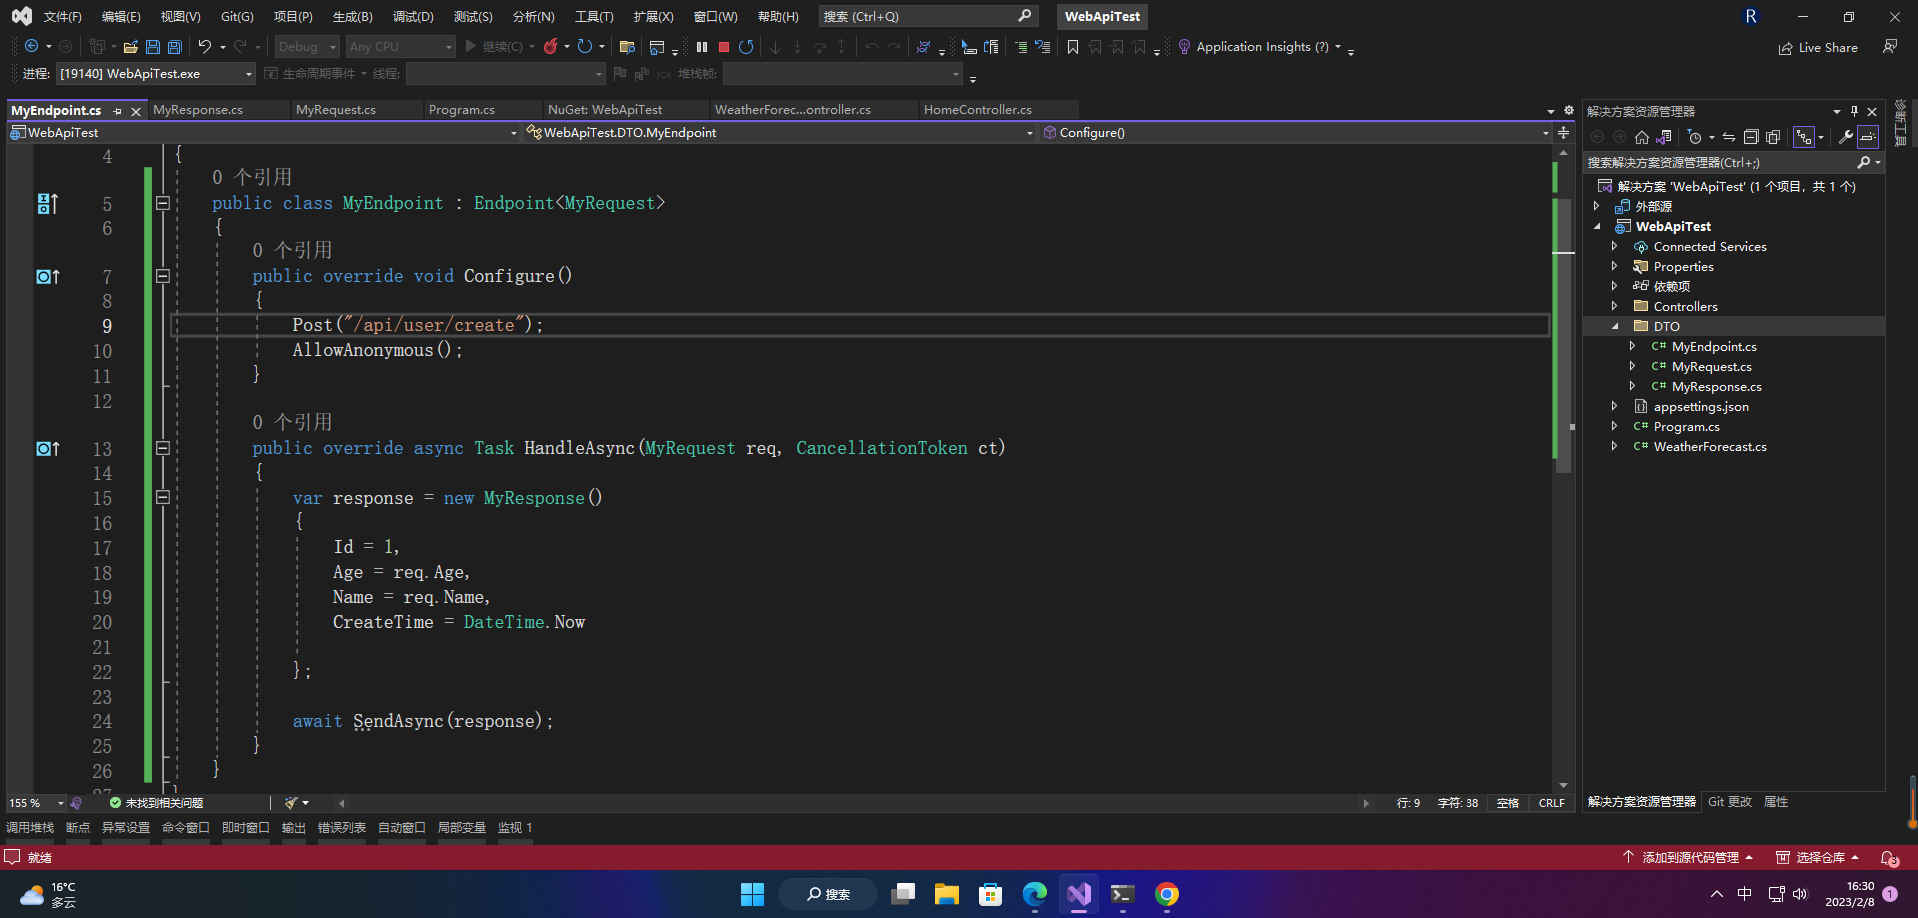Pin the Solution Explorer panel
The image size is (1918, 918).
1854,111
